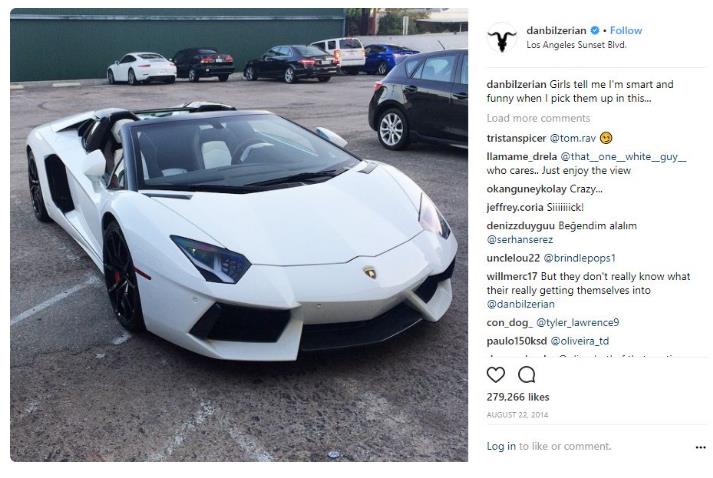Image resolution: width=713 pixels, height=478 pixels.
Task: Click the @tom.rav mention
Action: tap(572, 138)
